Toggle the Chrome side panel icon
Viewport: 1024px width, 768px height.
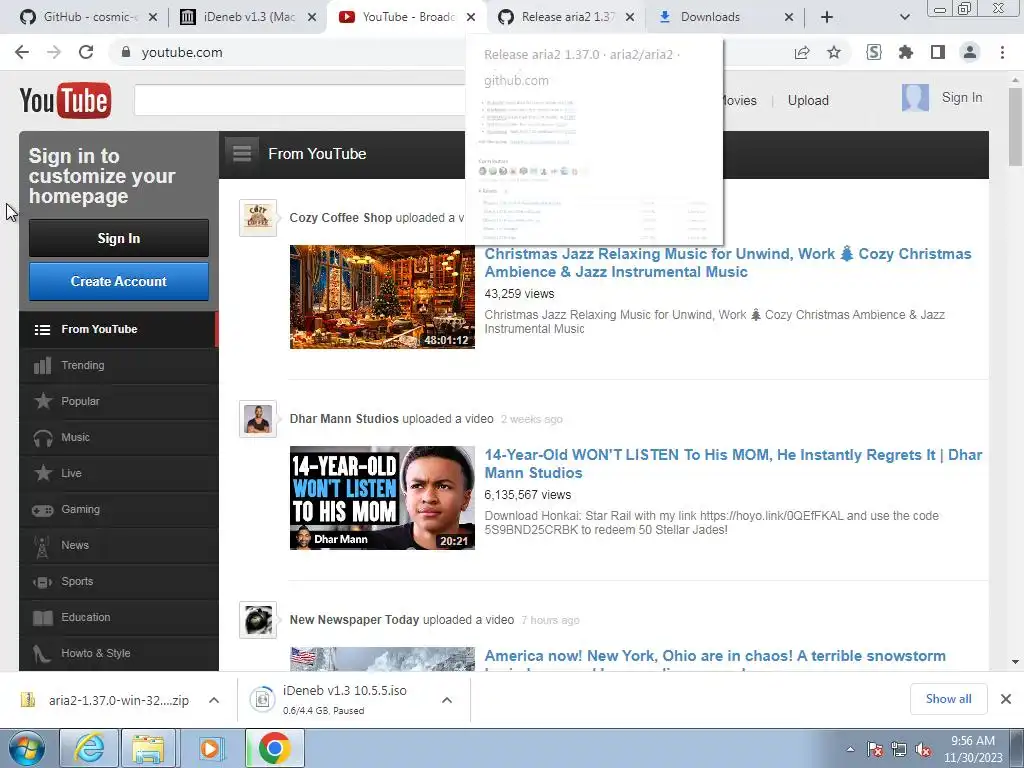tap(938, 52)
